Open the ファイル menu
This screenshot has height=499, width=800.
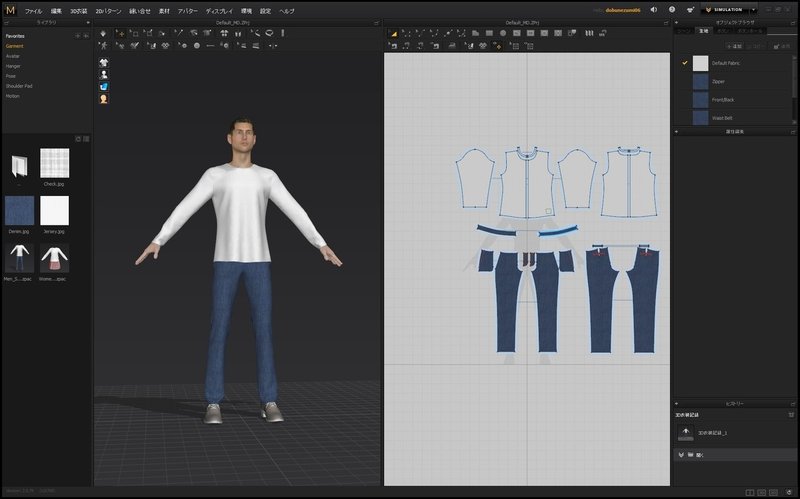pyautogui.click(x=33, y=10)
